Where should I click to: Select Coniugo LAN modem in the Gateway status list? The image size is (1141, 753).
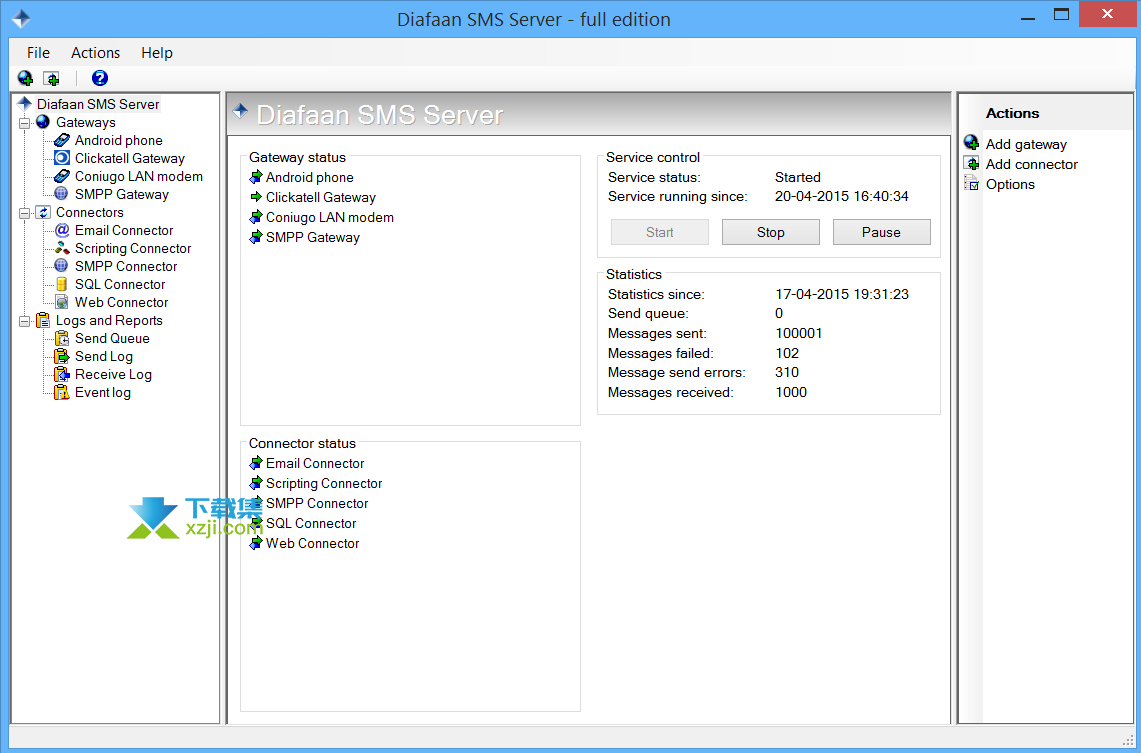(330, 218)
